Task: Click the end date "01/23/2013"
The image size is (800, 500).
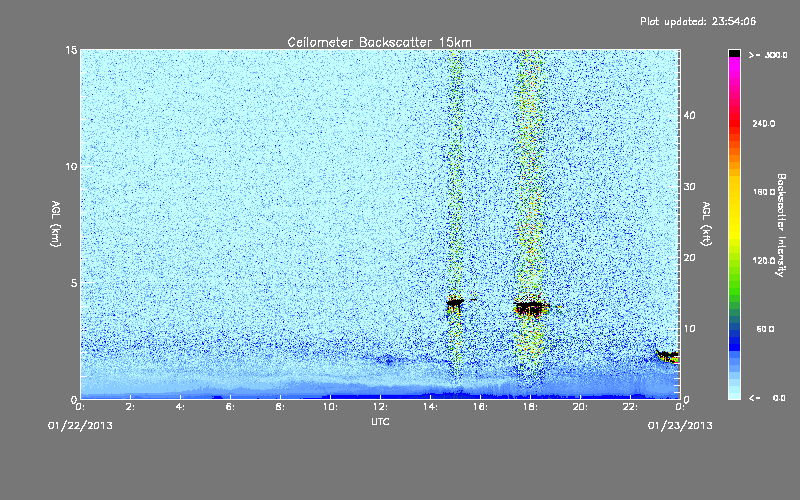Action: click(x=680, y=426)
